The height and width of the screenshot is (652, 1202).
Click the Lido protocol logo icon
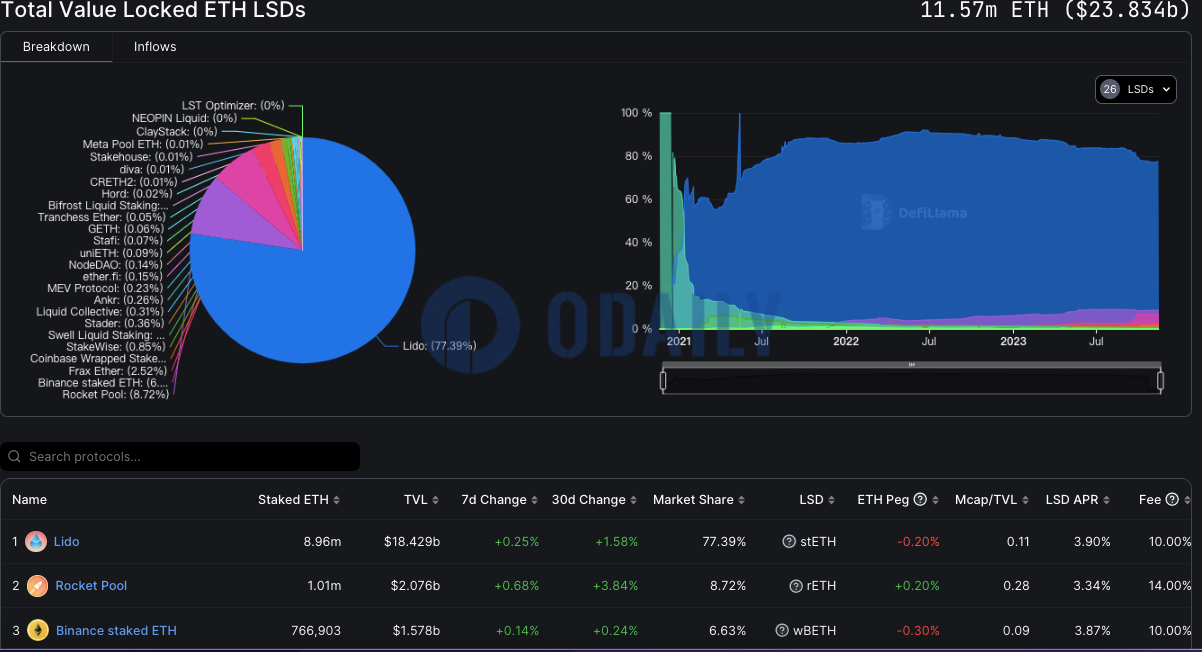click(x=36, y=542)
